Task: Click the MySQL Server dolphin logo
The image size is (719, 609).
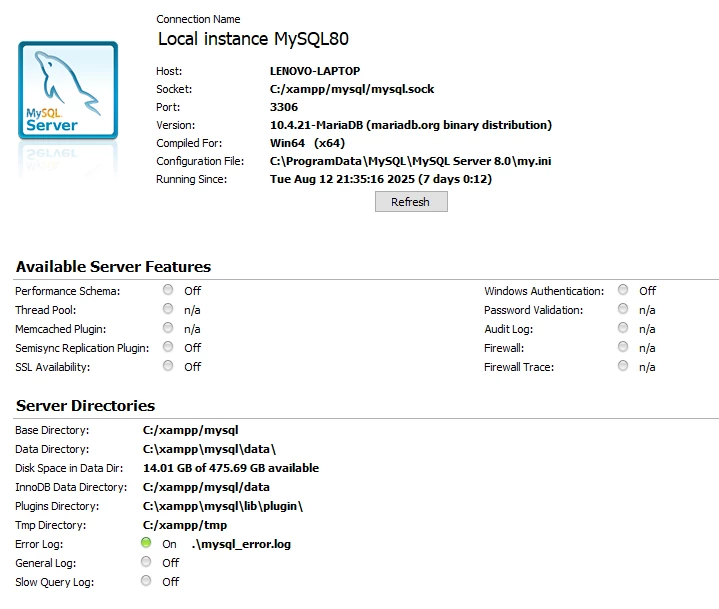Action: click(x=68, y=90)
